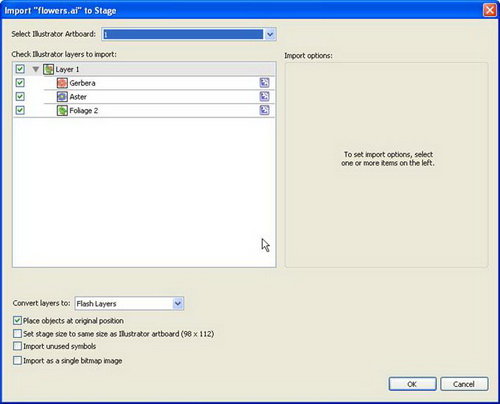The width and height of the screenshot is (500, 404).
Task: Uncheck the Layer 1 import checkbox
Action: [20, 69]
